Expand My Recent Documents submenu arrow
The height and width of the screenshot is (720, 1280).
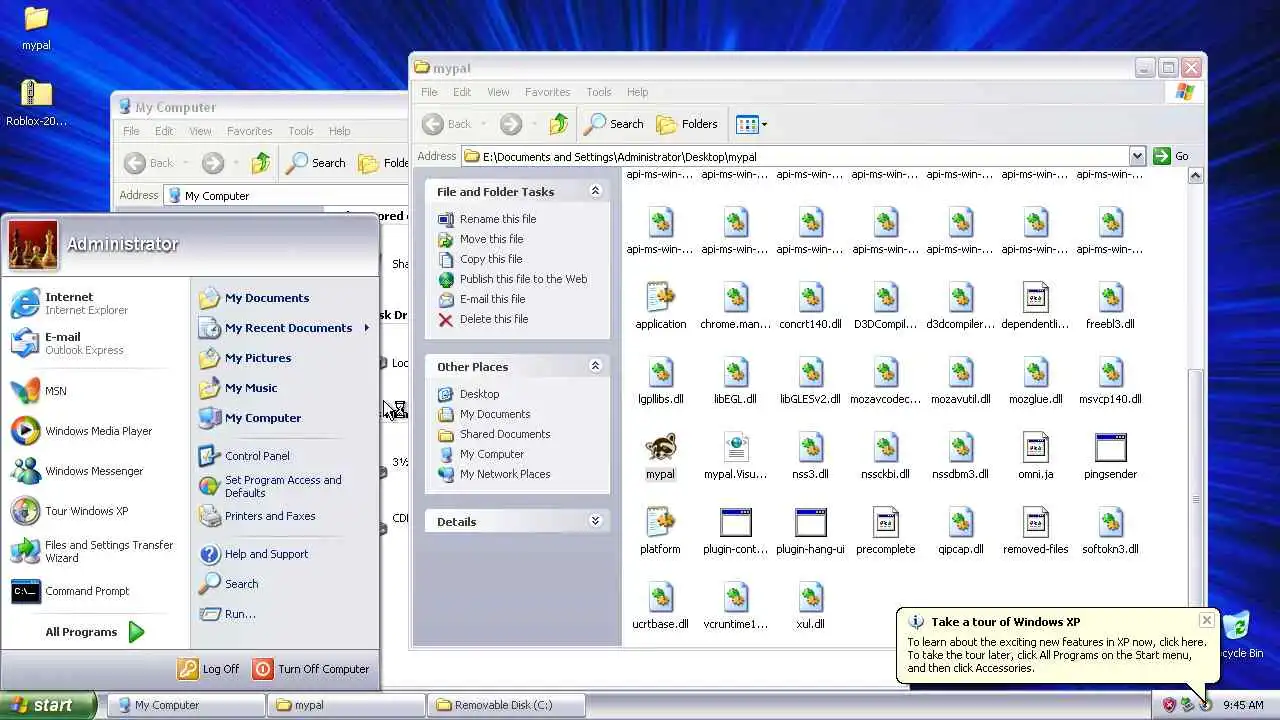(366, 328)
